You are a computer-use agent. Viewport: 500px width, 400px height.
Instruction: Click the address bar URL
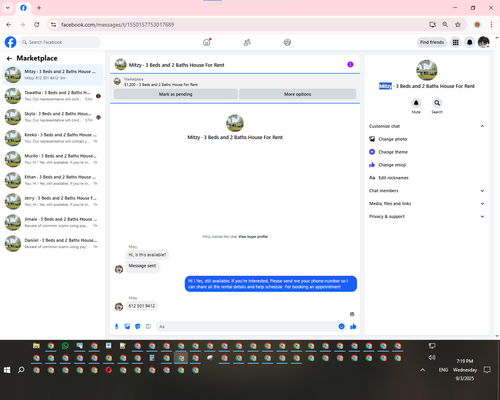(117, 25)
